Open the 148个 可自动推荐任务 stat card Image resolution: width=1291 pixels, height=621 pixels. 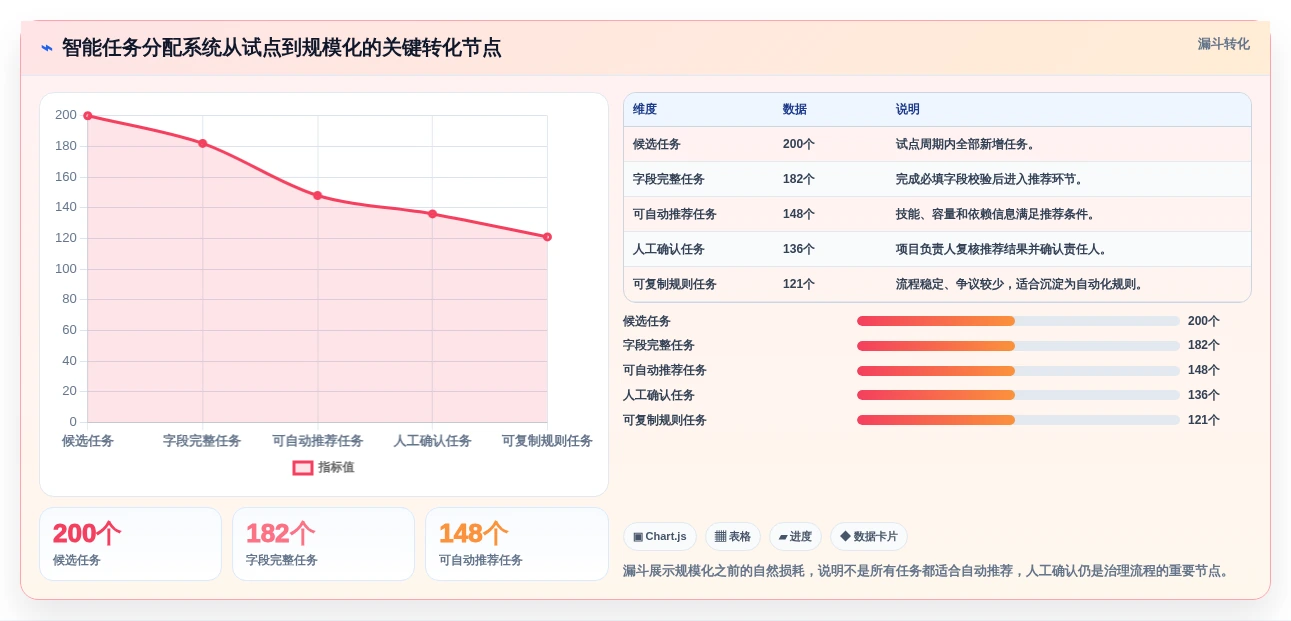pyautogui.click(x=516, y=544)
